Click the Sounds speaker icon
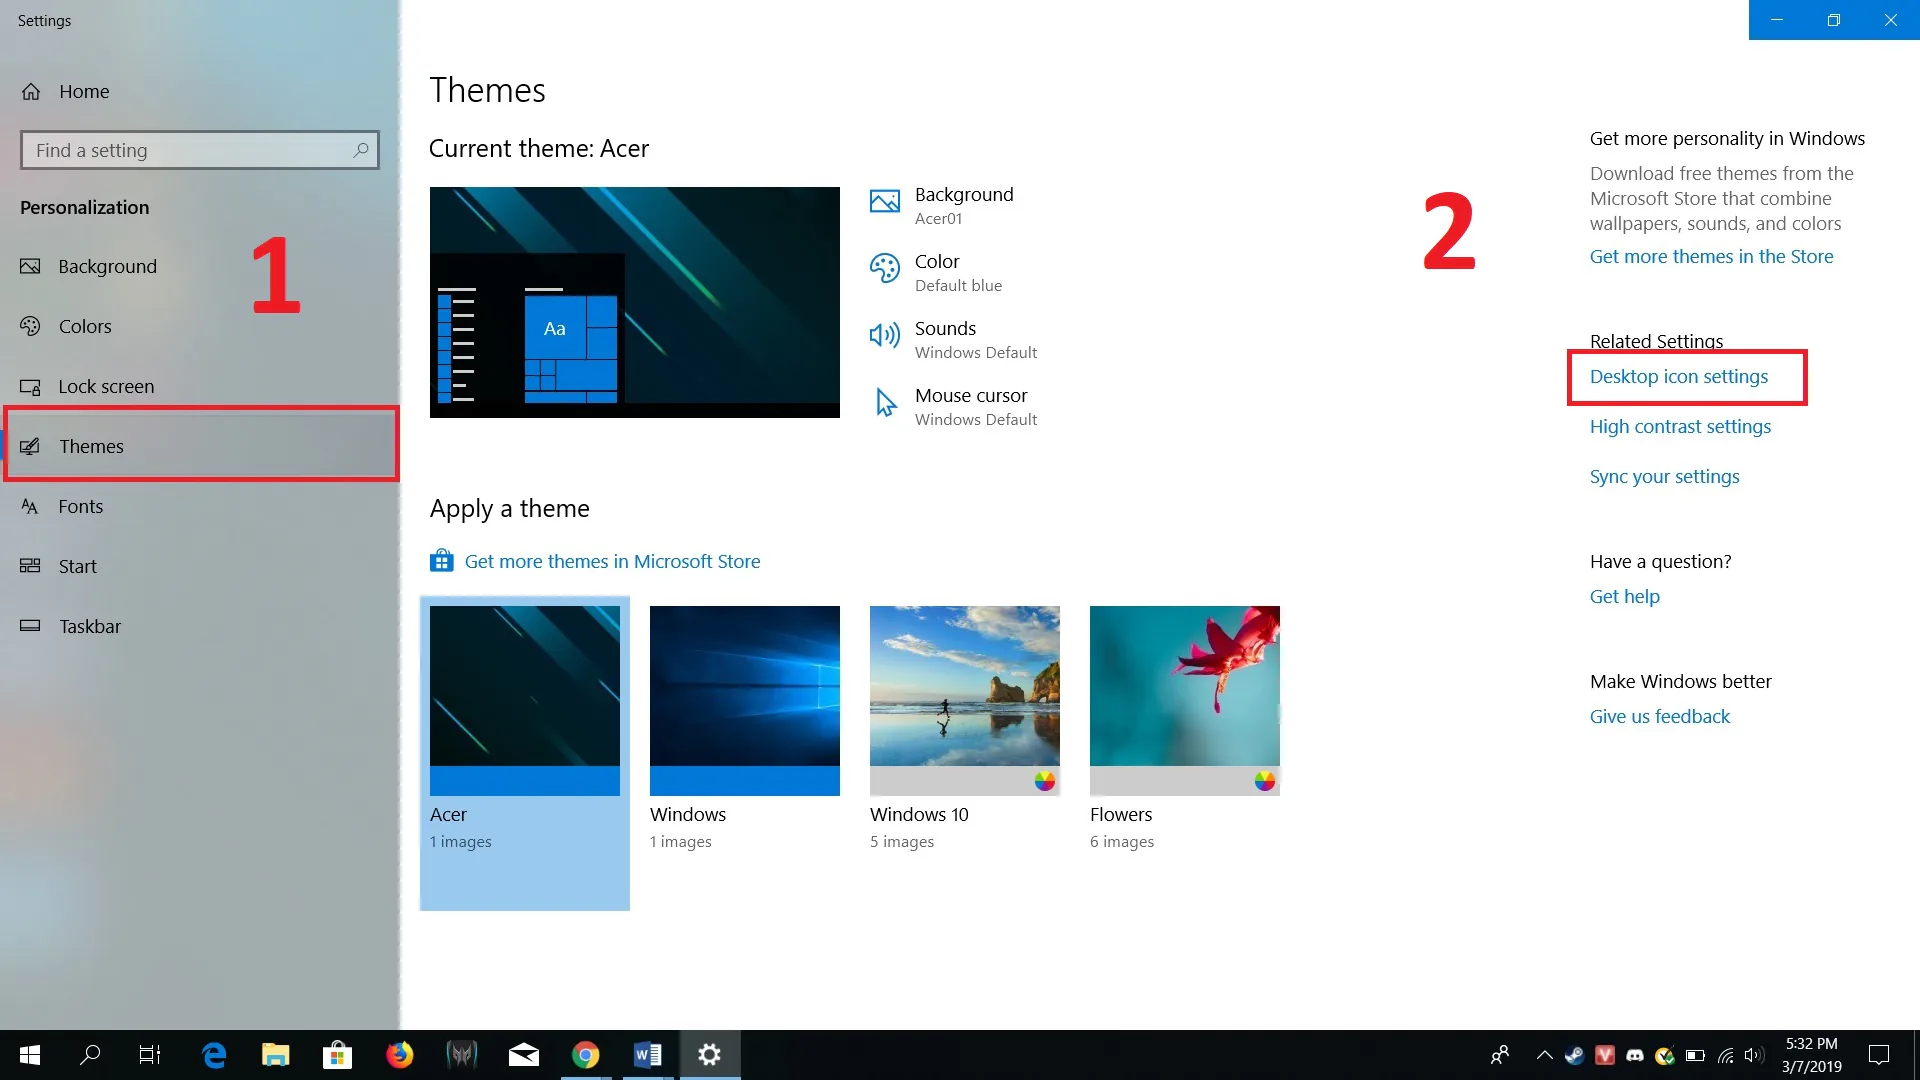The height and width of the screenshot is (1080, 1920). tap(885, 335)
